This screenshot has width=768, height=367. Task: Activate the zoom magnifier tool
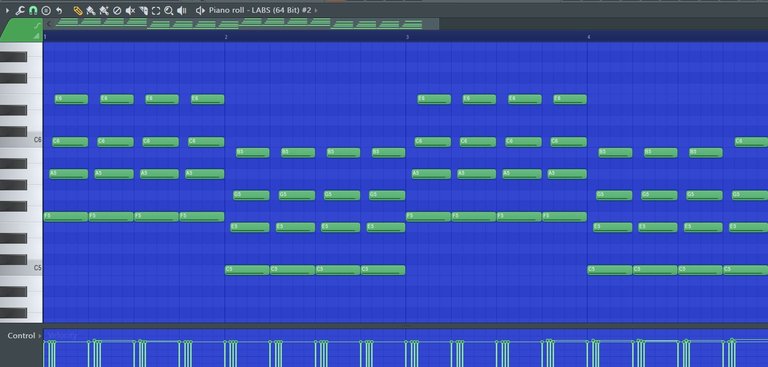[x=168, y=10]
